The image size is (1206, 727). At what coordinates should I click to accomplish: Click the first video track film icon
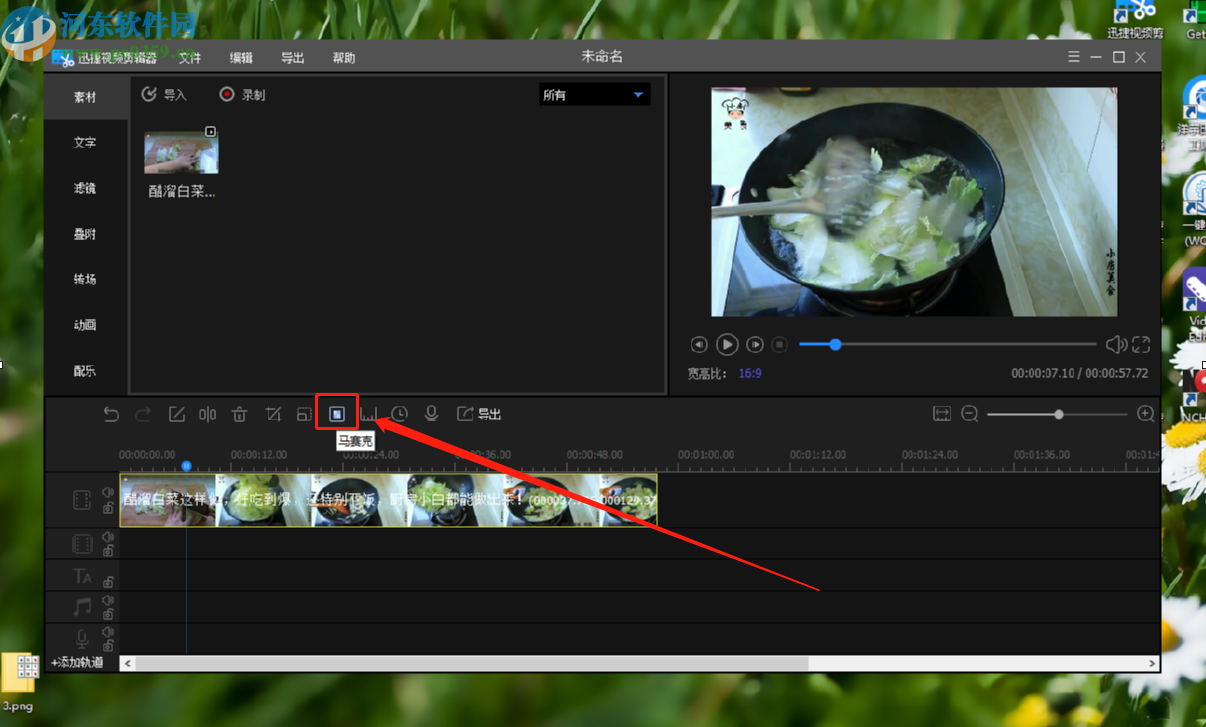tap(82, 500)
